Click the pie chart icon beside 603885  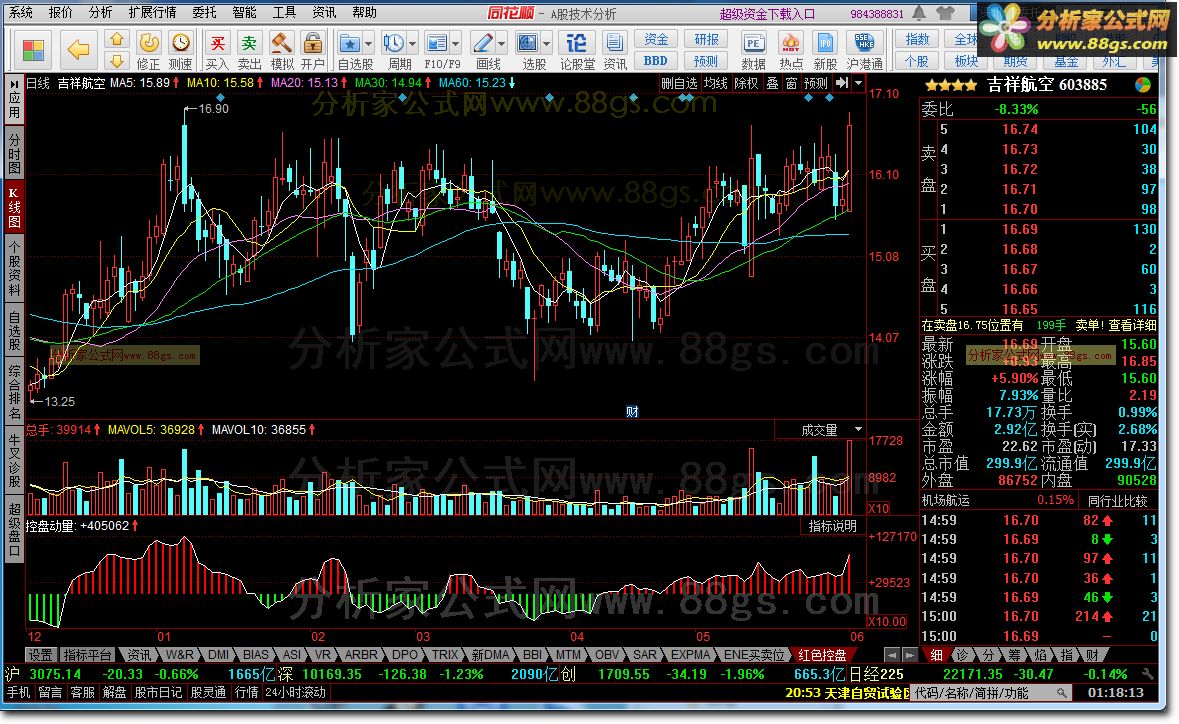click(x=1143, y=85)
